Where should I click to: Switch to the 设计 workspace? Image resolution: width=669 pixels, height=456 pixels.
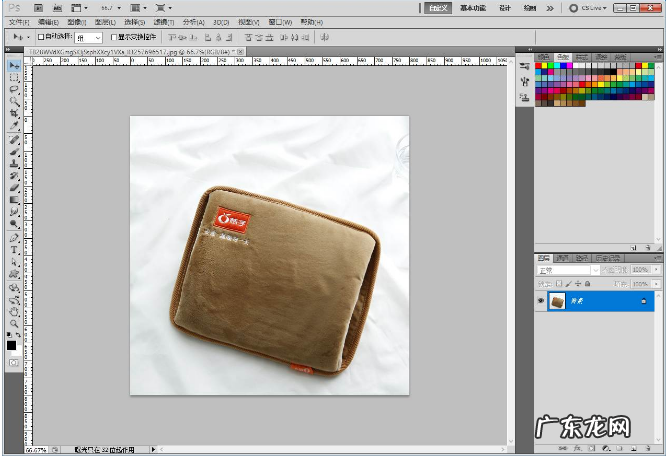tap(505, 7)
